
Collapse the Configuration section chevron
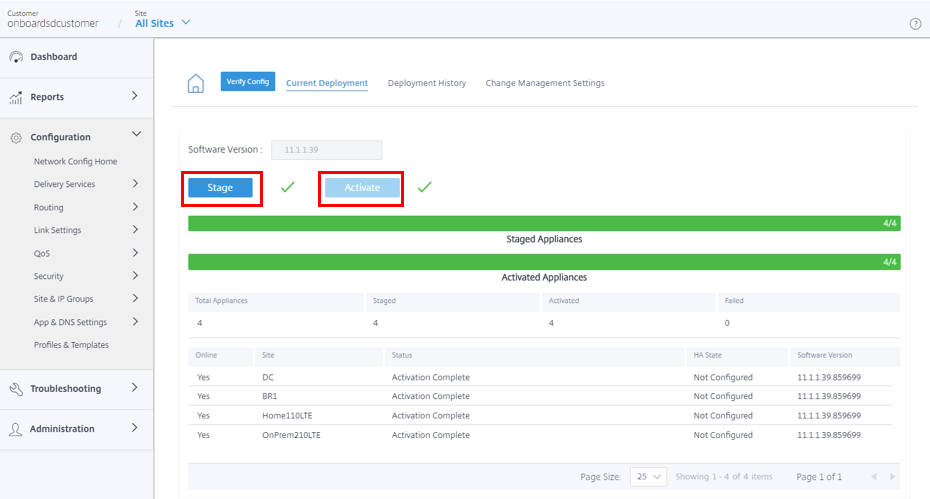click(136, 134)
